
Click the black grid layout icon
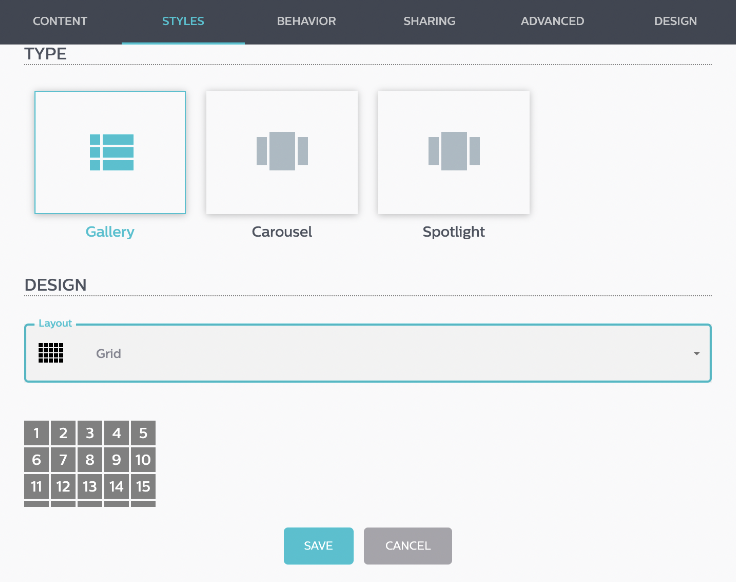click(x=51, y=353)
